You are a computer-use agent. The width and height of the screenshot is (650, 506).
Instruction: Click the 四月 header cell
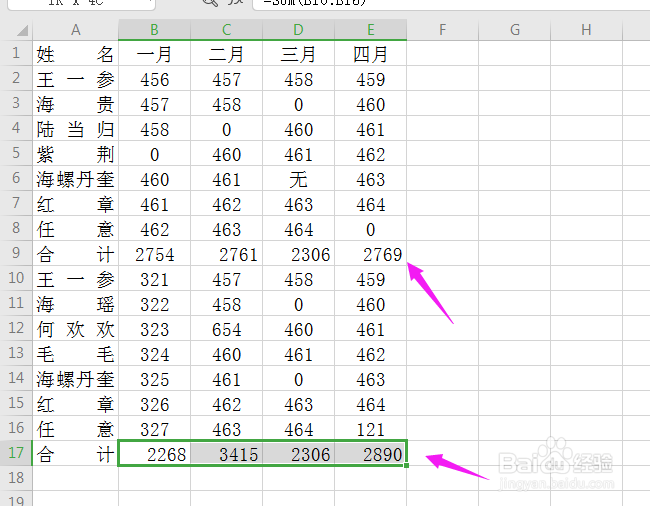pos(371,53)
